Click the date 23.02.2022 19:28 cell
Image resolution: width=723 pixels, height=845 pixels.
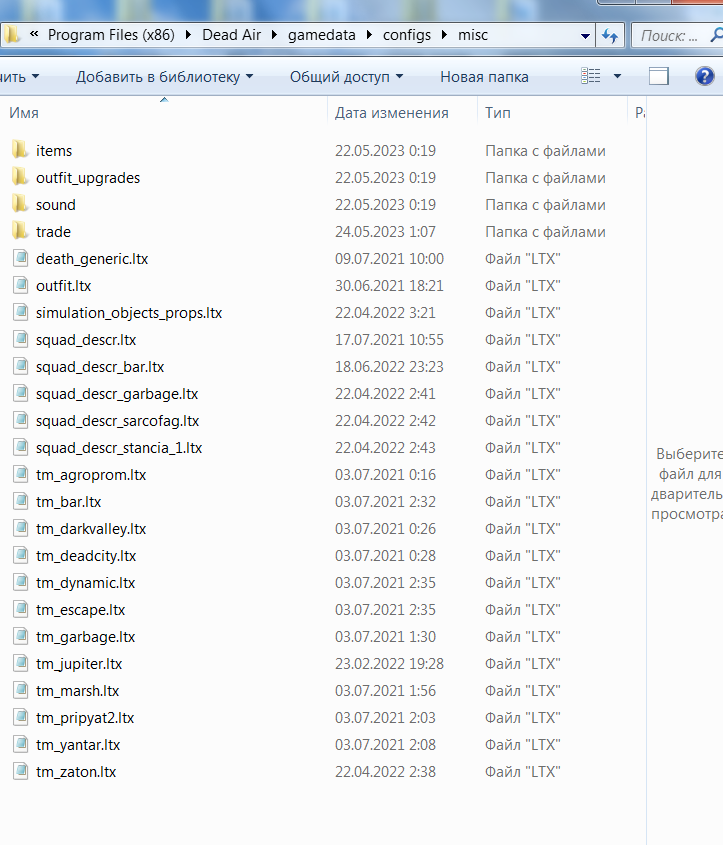click(390, 664)
